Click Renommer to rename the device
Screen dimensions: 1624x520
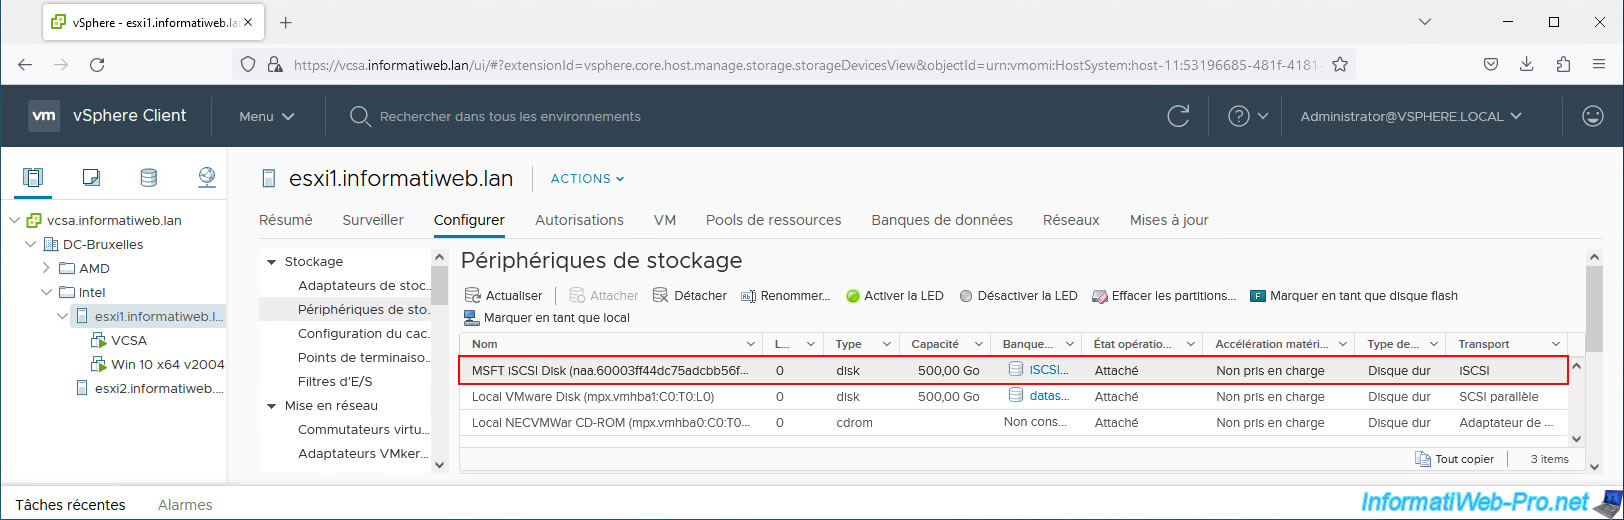[785, 296]
